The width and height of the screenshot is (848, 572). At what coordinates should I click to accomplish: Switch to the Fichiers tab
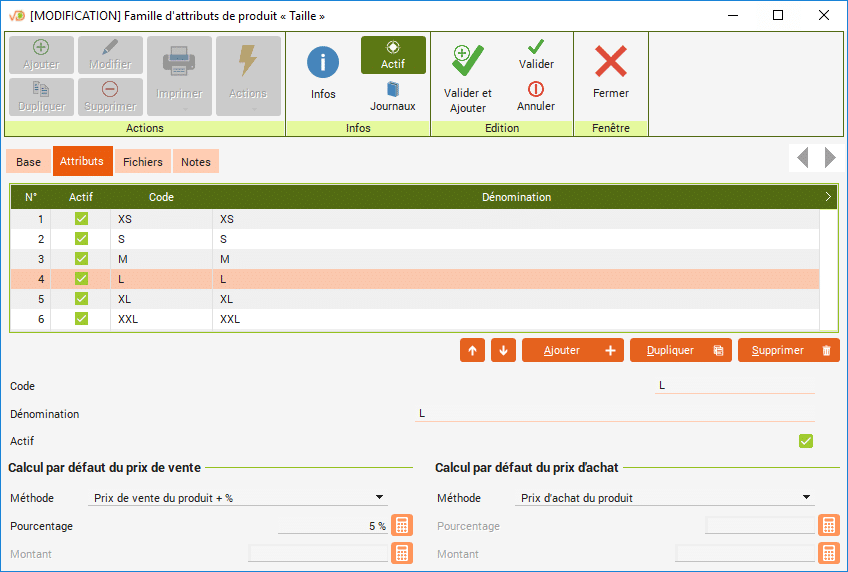(x=143, y=162)
